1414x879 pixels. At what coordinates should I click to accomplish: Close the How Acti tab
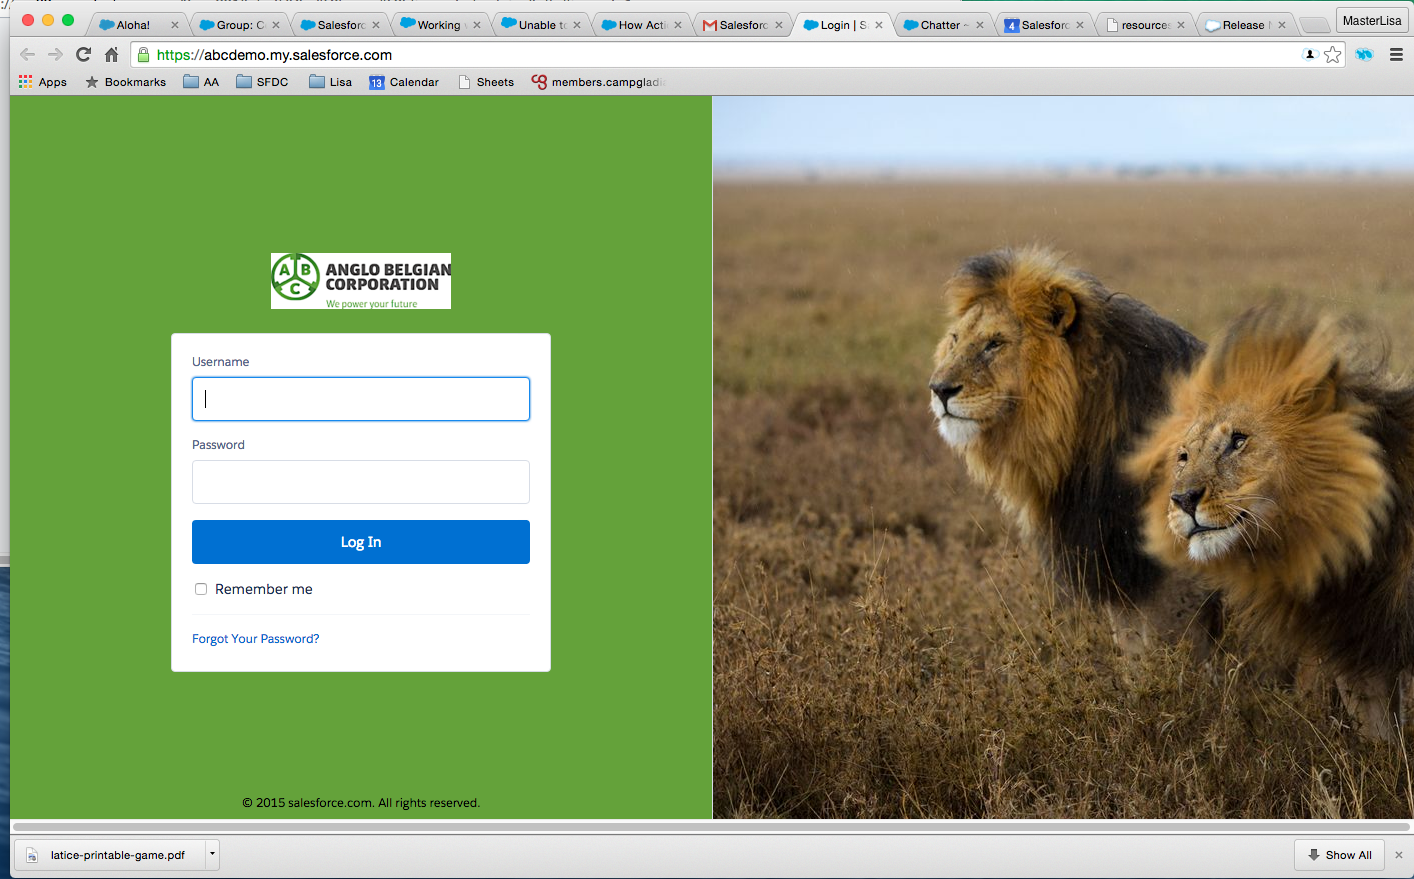(678, 25)
